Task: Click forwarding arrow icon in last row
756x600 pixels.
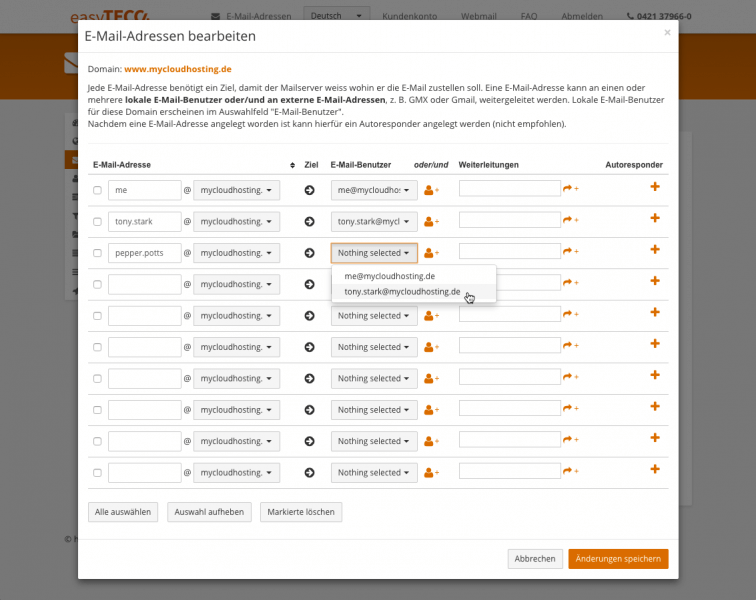Action: point(570,471)
